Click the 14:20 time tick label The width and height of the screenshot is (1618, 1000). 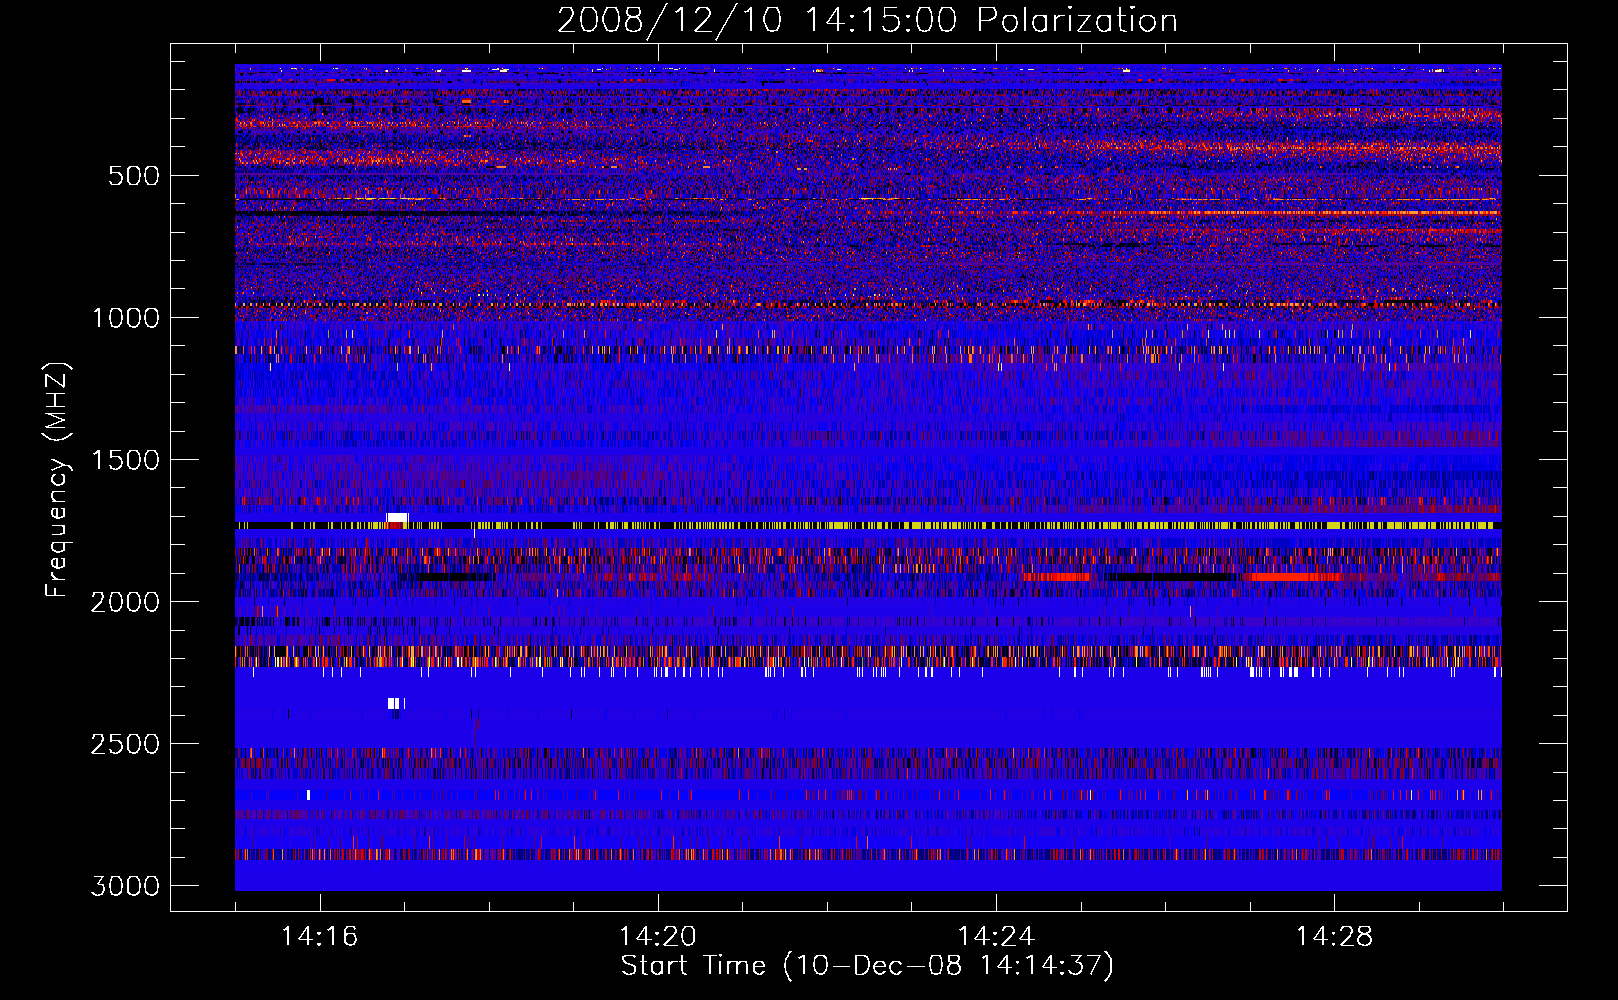(658, 937)
